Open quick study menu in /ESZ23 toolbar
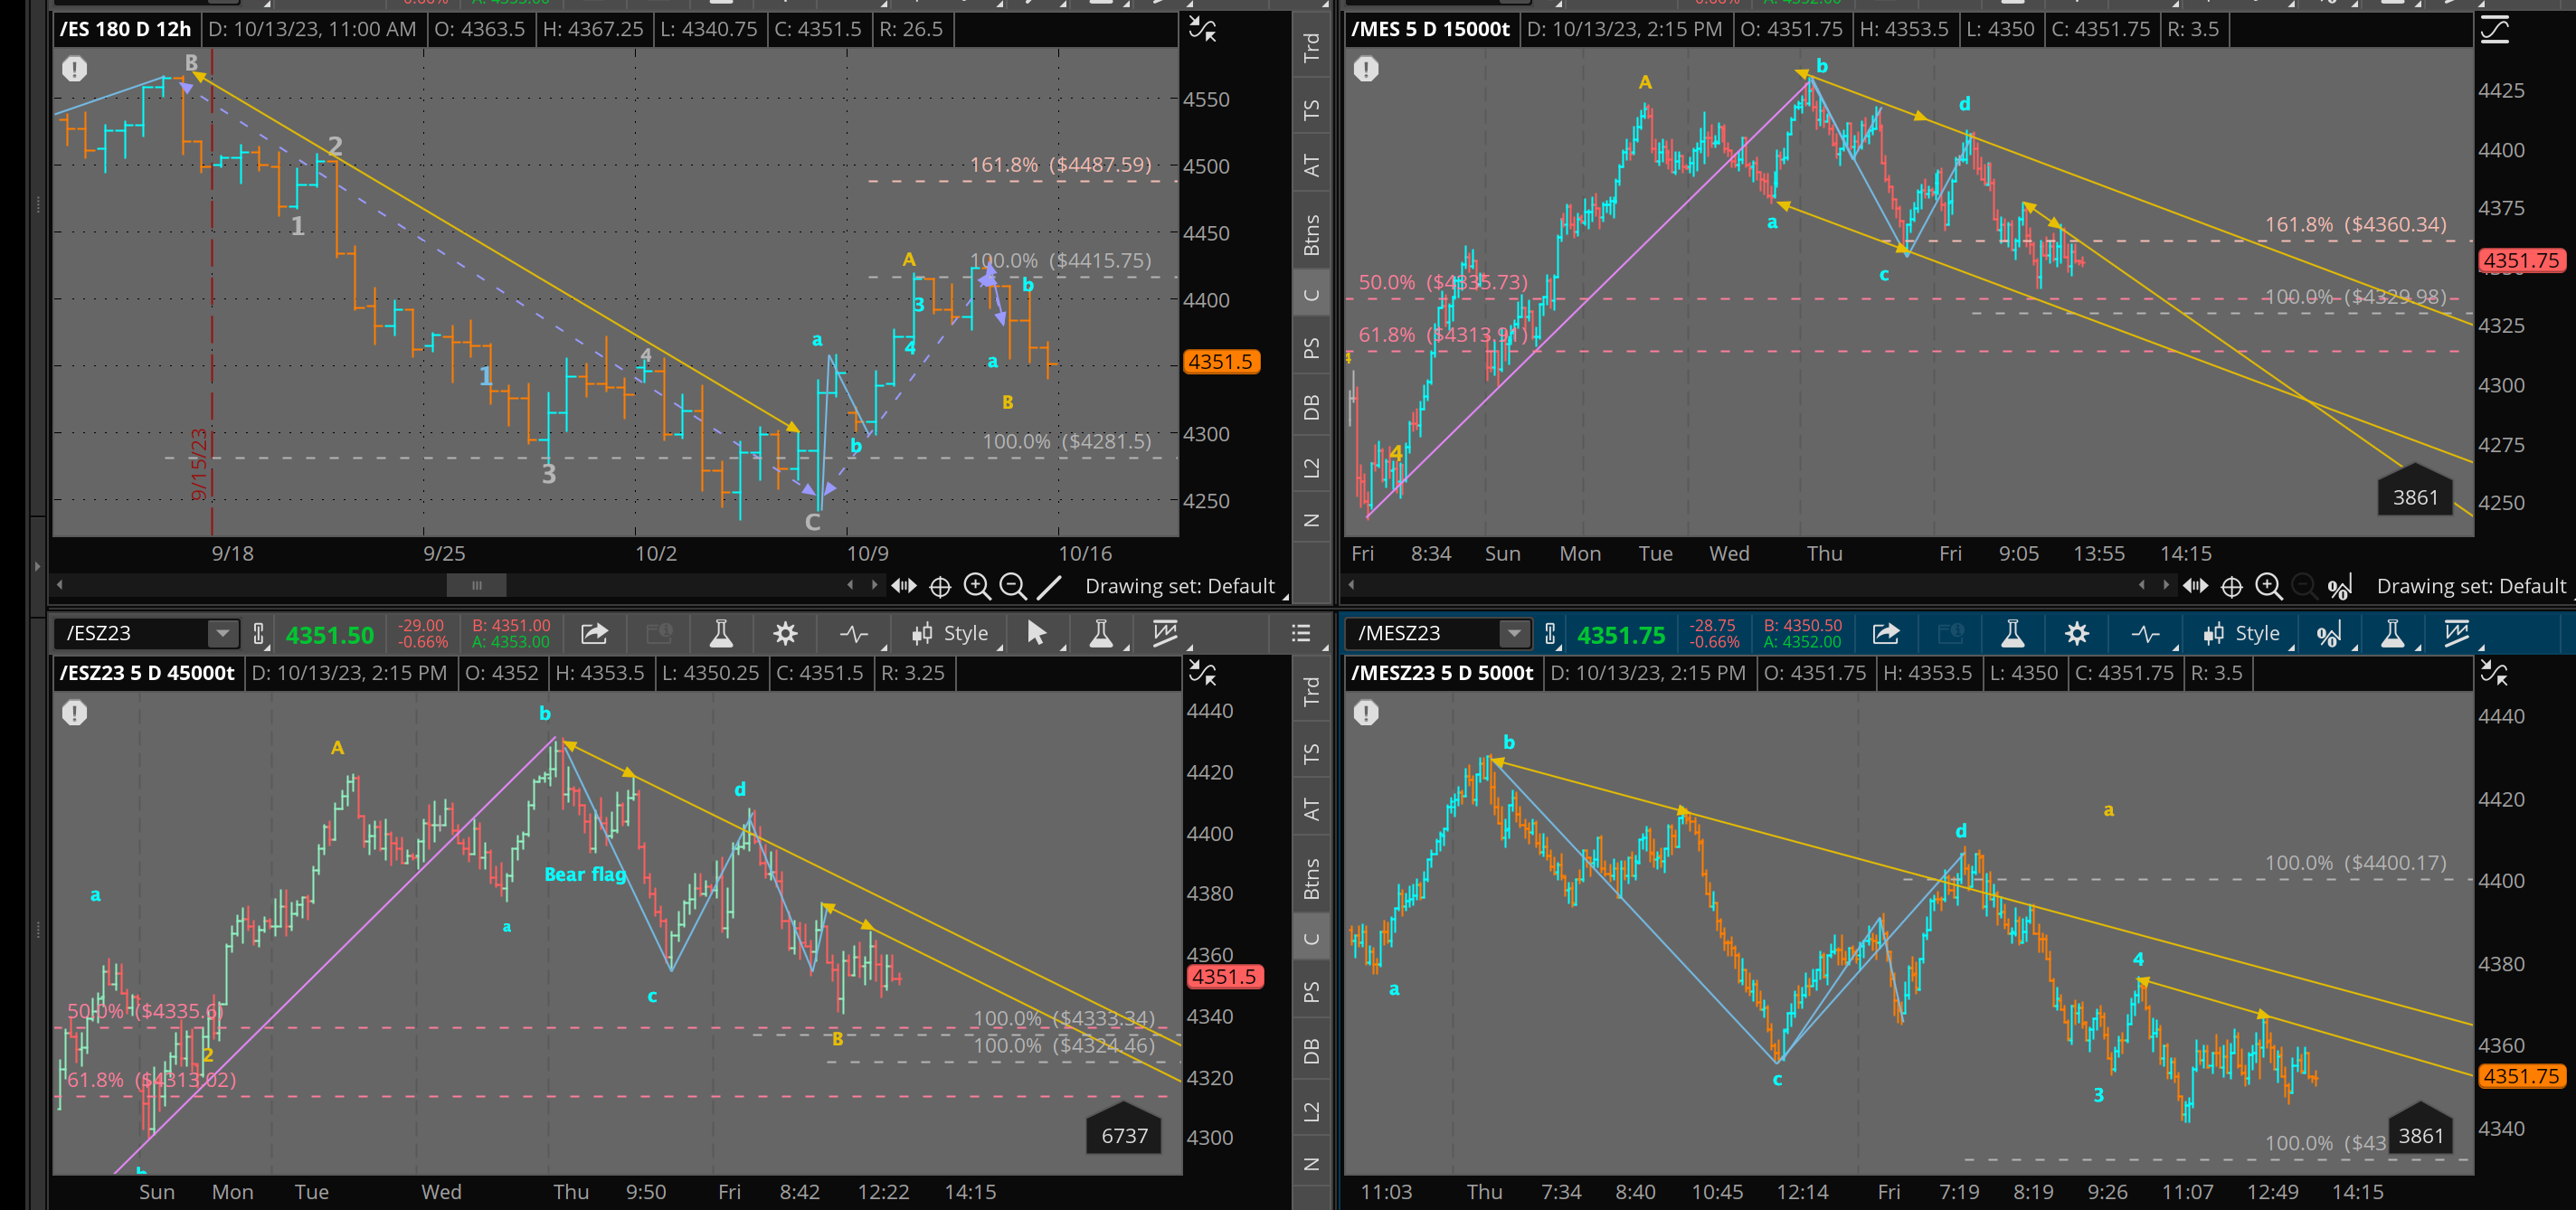This screenshot has width=2576, height=1210. 853,633
